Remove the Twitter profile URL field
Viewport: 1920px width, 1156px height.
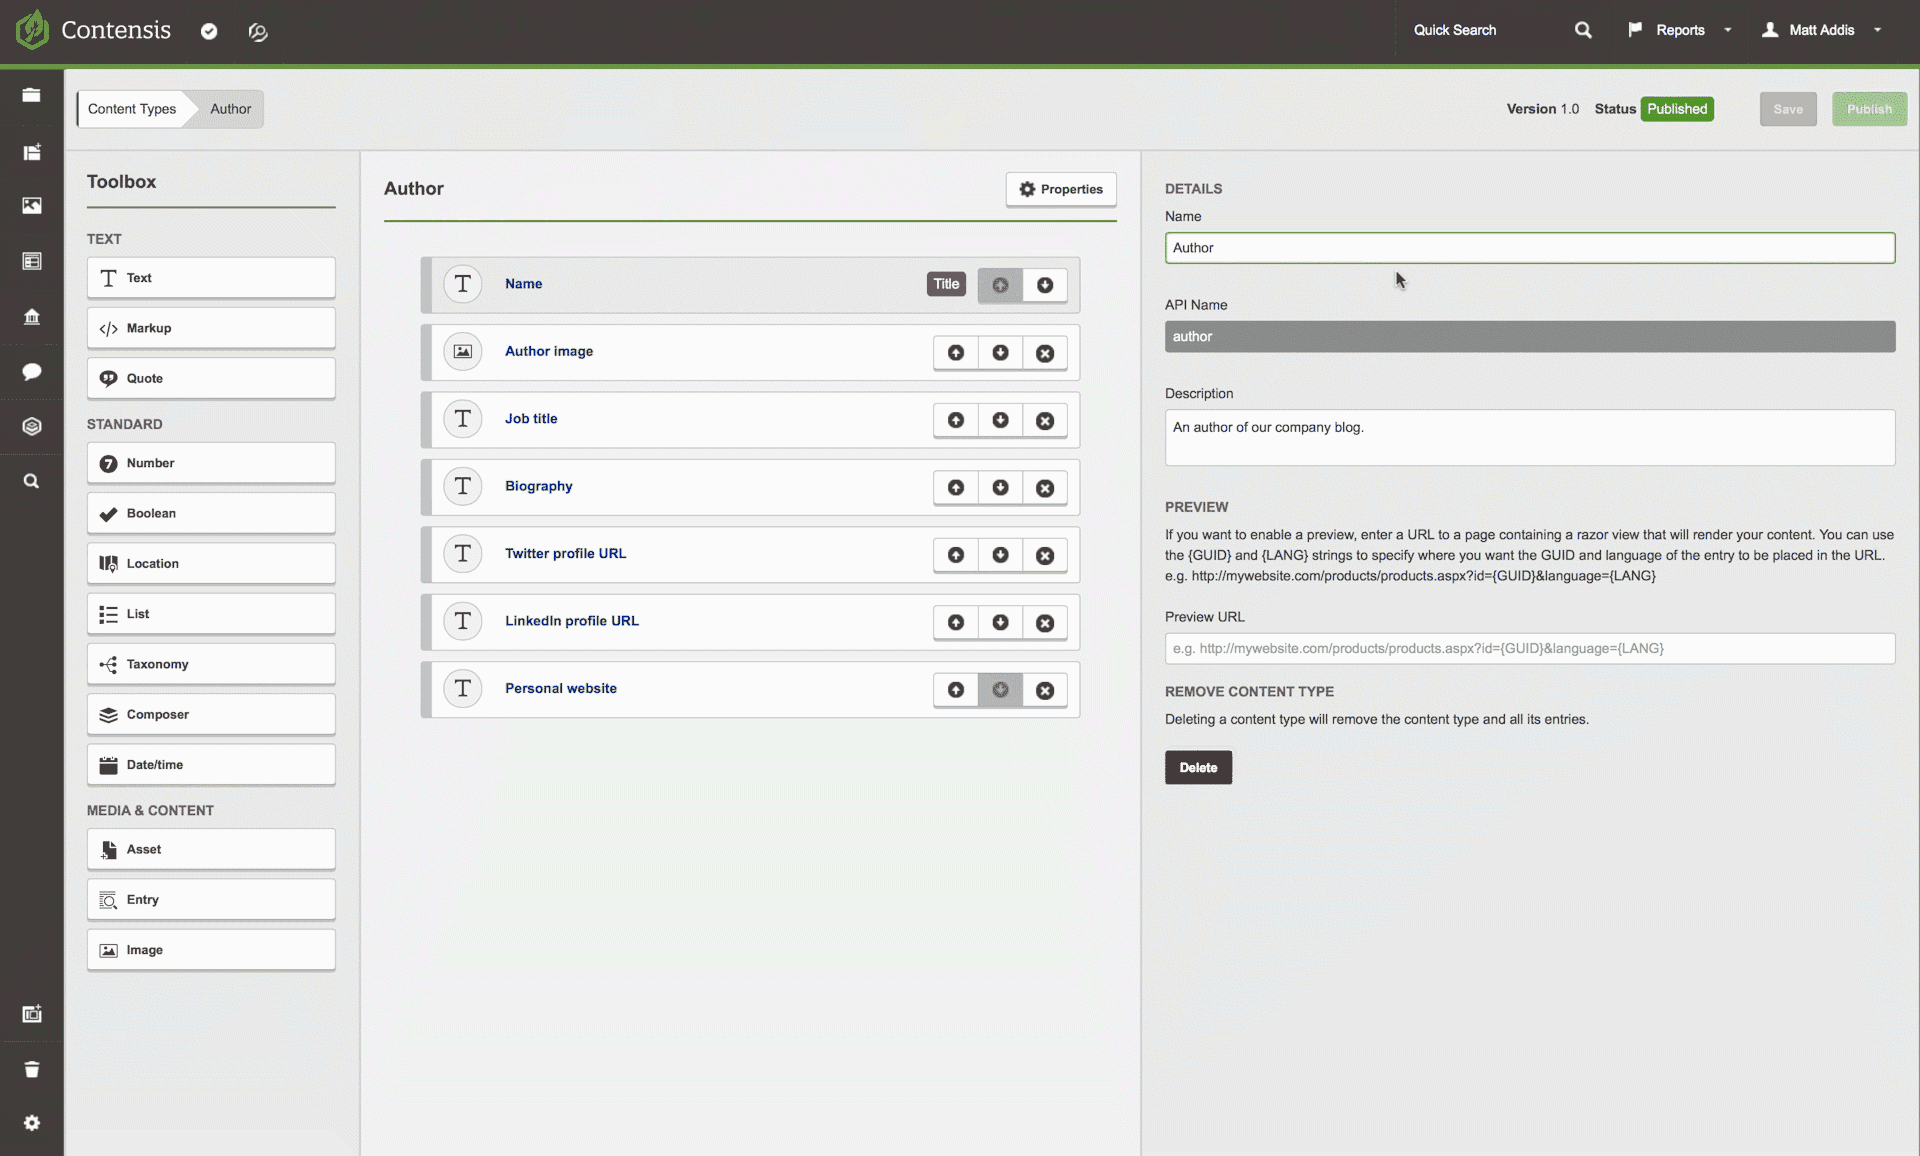click(x=1045, y=555)
